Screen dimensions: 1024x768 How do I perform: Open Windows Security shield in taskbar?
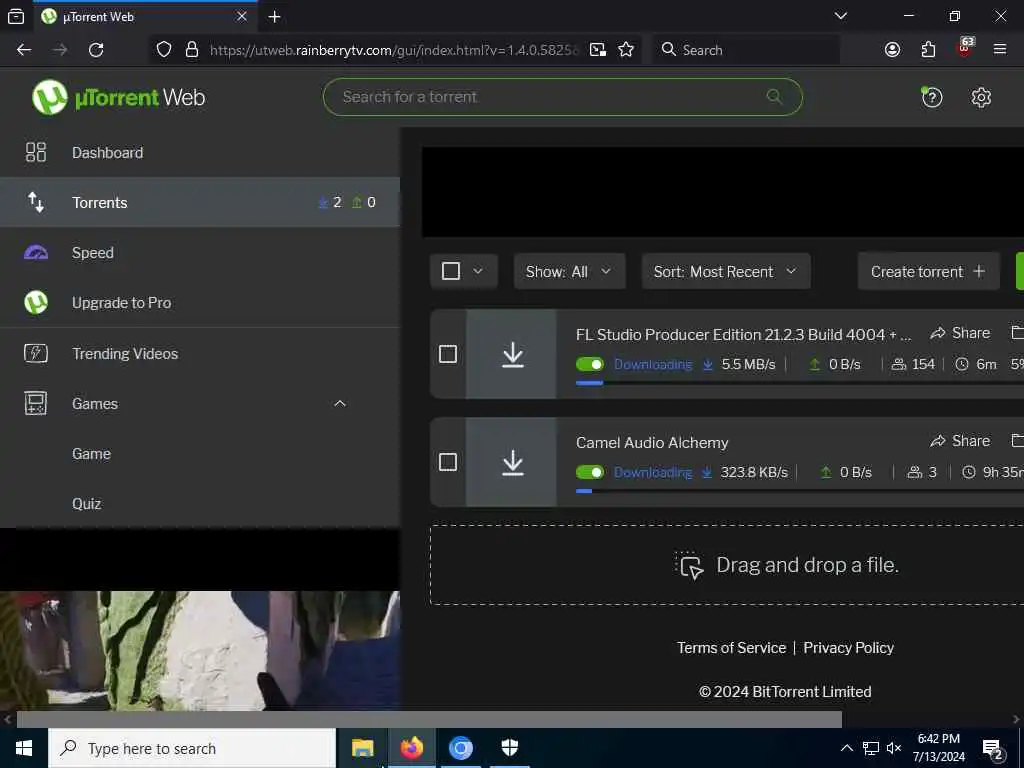pyautogui.click(x=509, y=748)
